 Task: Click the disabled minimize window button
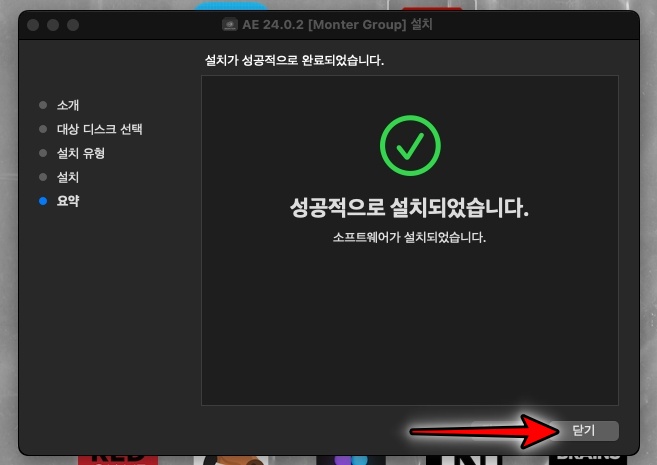53,25
